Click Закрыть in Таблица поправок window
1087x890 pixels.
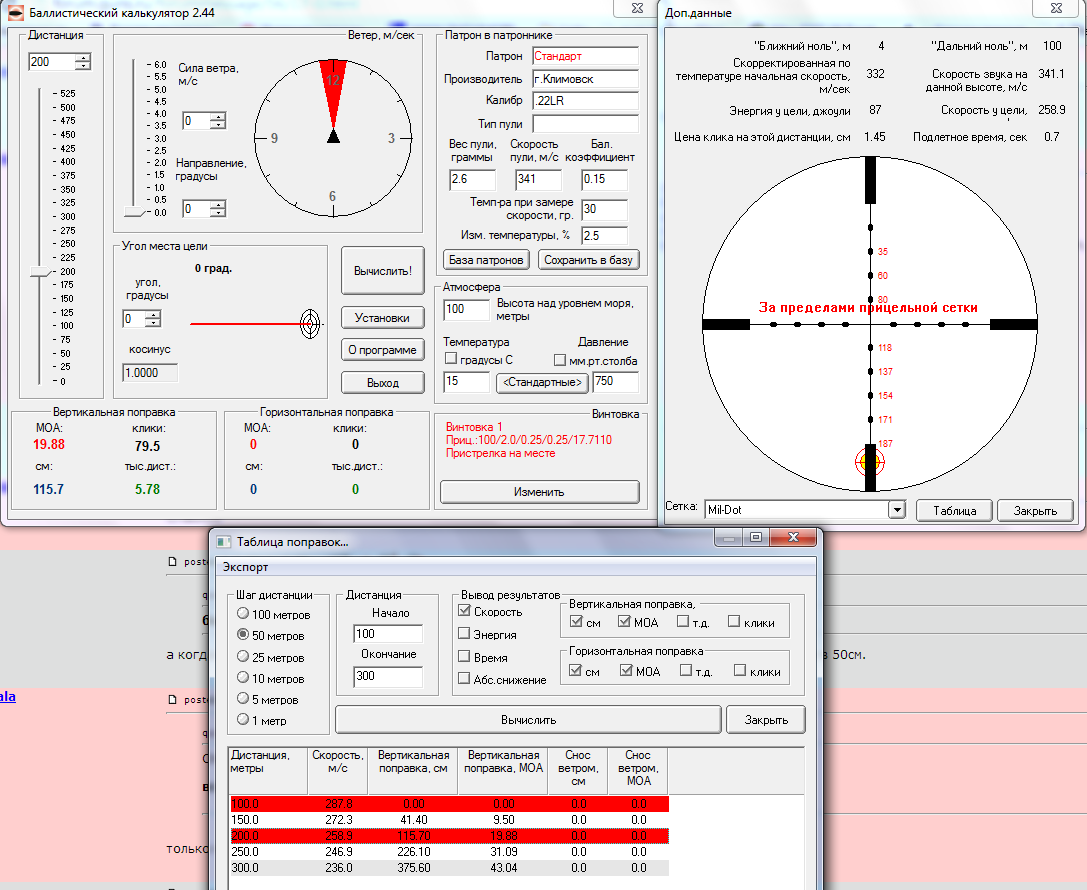766,719
